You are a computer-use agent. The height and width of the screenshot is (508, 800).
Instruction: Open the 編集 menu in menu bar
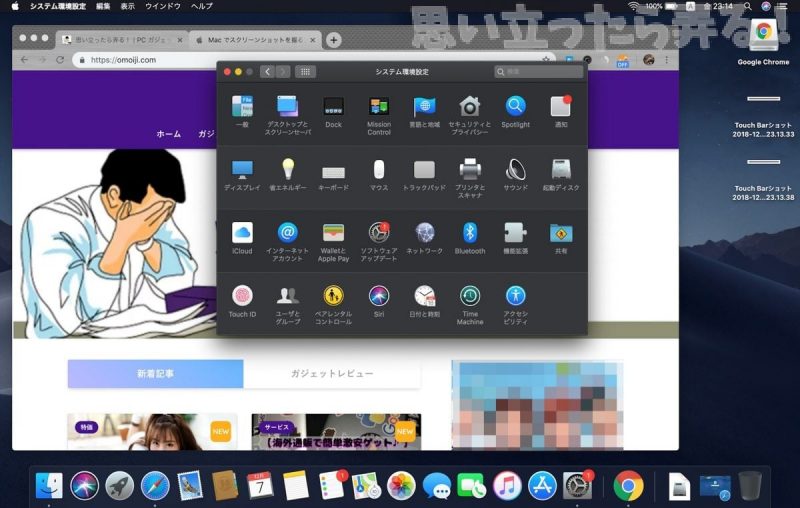click(x=103, y=6)
